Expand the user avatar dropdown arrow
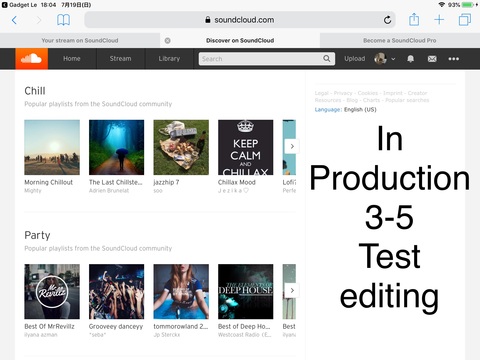This screenshot has width=480, height=360. (x=393, y=59)
